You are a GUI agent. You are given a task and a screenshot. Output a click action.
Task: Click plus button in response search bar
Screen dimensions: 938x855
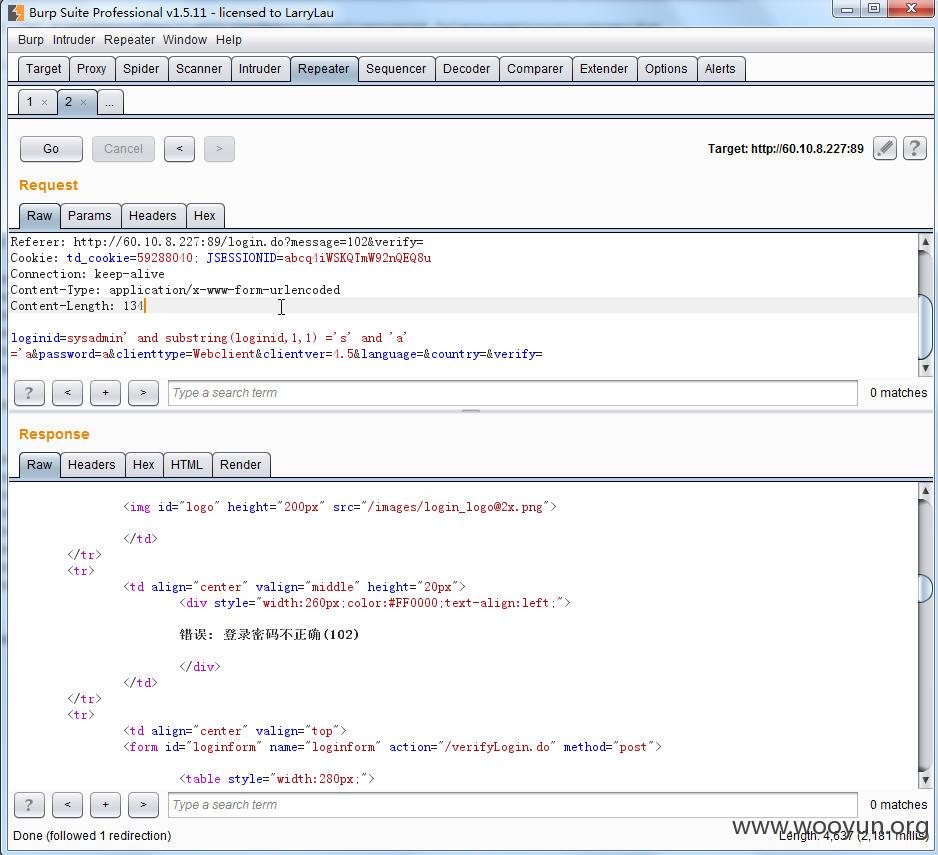point(105,805)
